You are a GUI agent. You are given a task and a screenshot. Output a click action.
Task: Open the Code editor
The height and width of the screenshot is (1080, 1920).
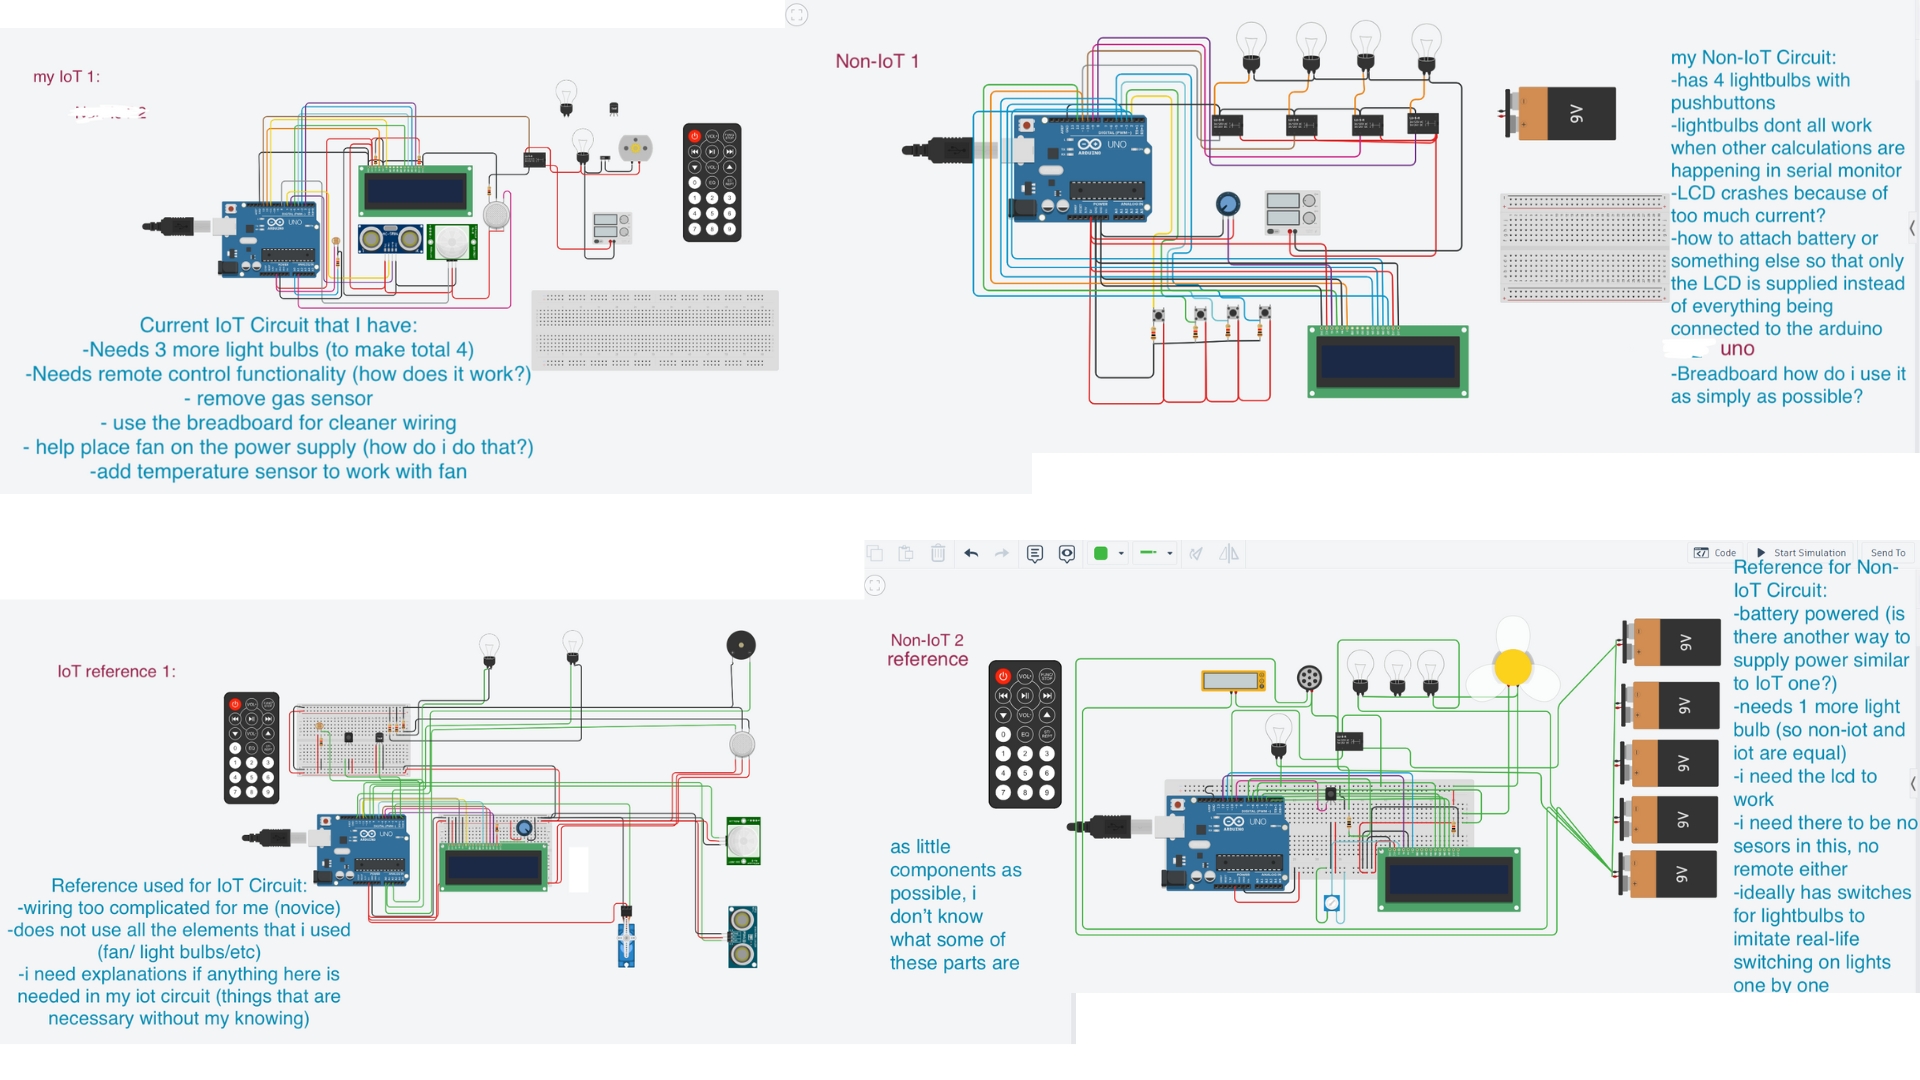coord(1715,552)
